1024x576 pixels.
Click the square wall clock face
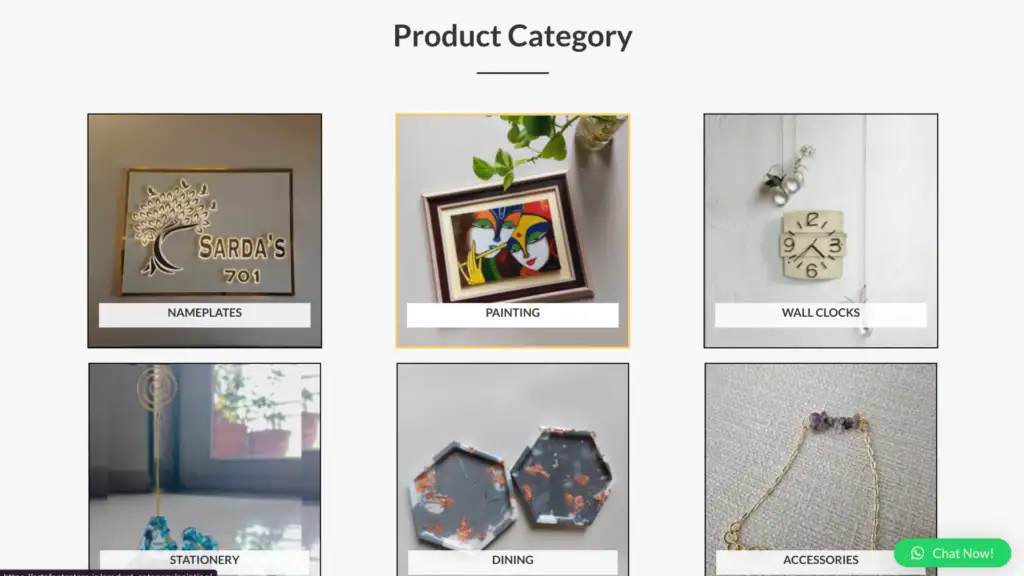pos(812,245)
